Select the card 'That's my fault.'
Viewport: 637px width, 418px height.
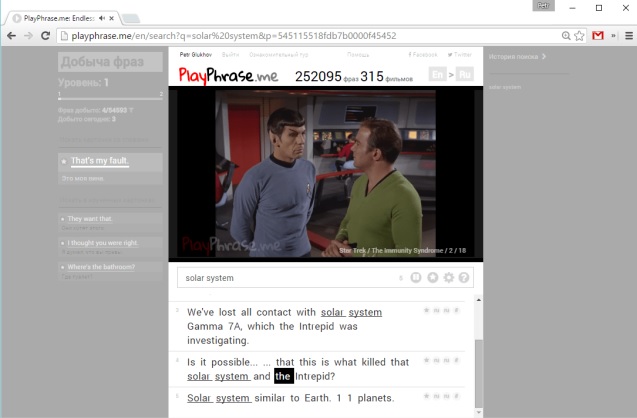coord(110,169)
